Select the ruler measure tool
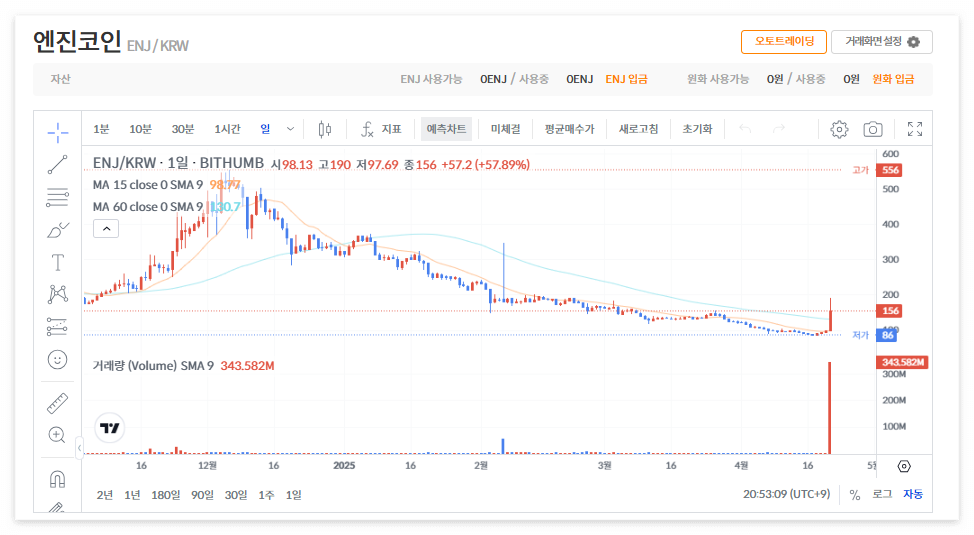 [x=58, y=403]
